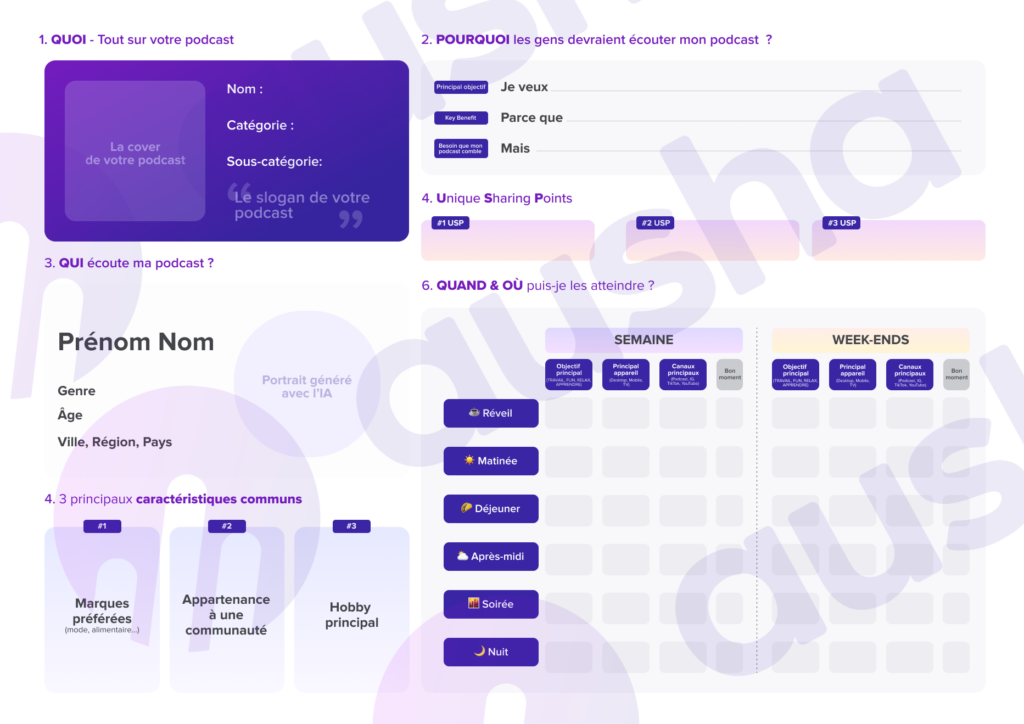Click the Hobby principal card
This screenshot has height=724, width=1024.
click(x=351, y=609)
